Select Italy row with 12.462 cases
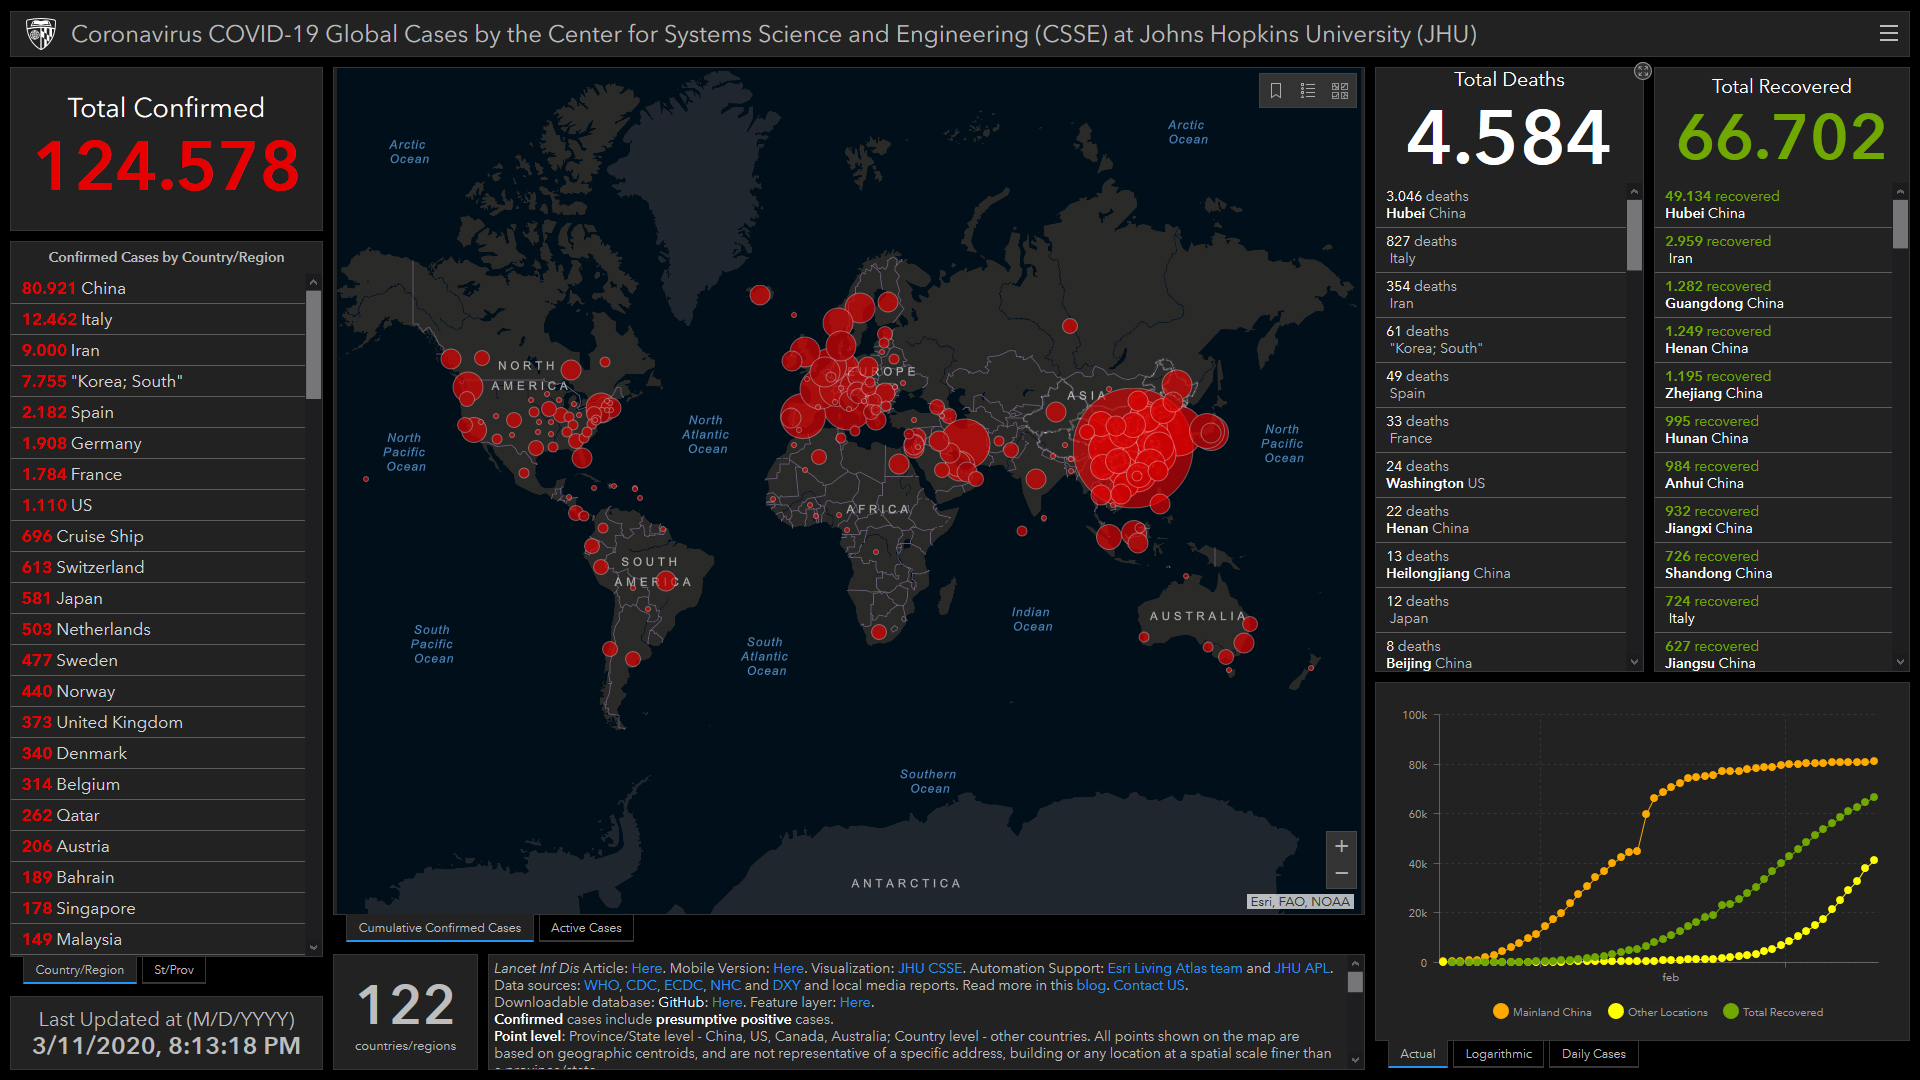 (x=158, y=319)
